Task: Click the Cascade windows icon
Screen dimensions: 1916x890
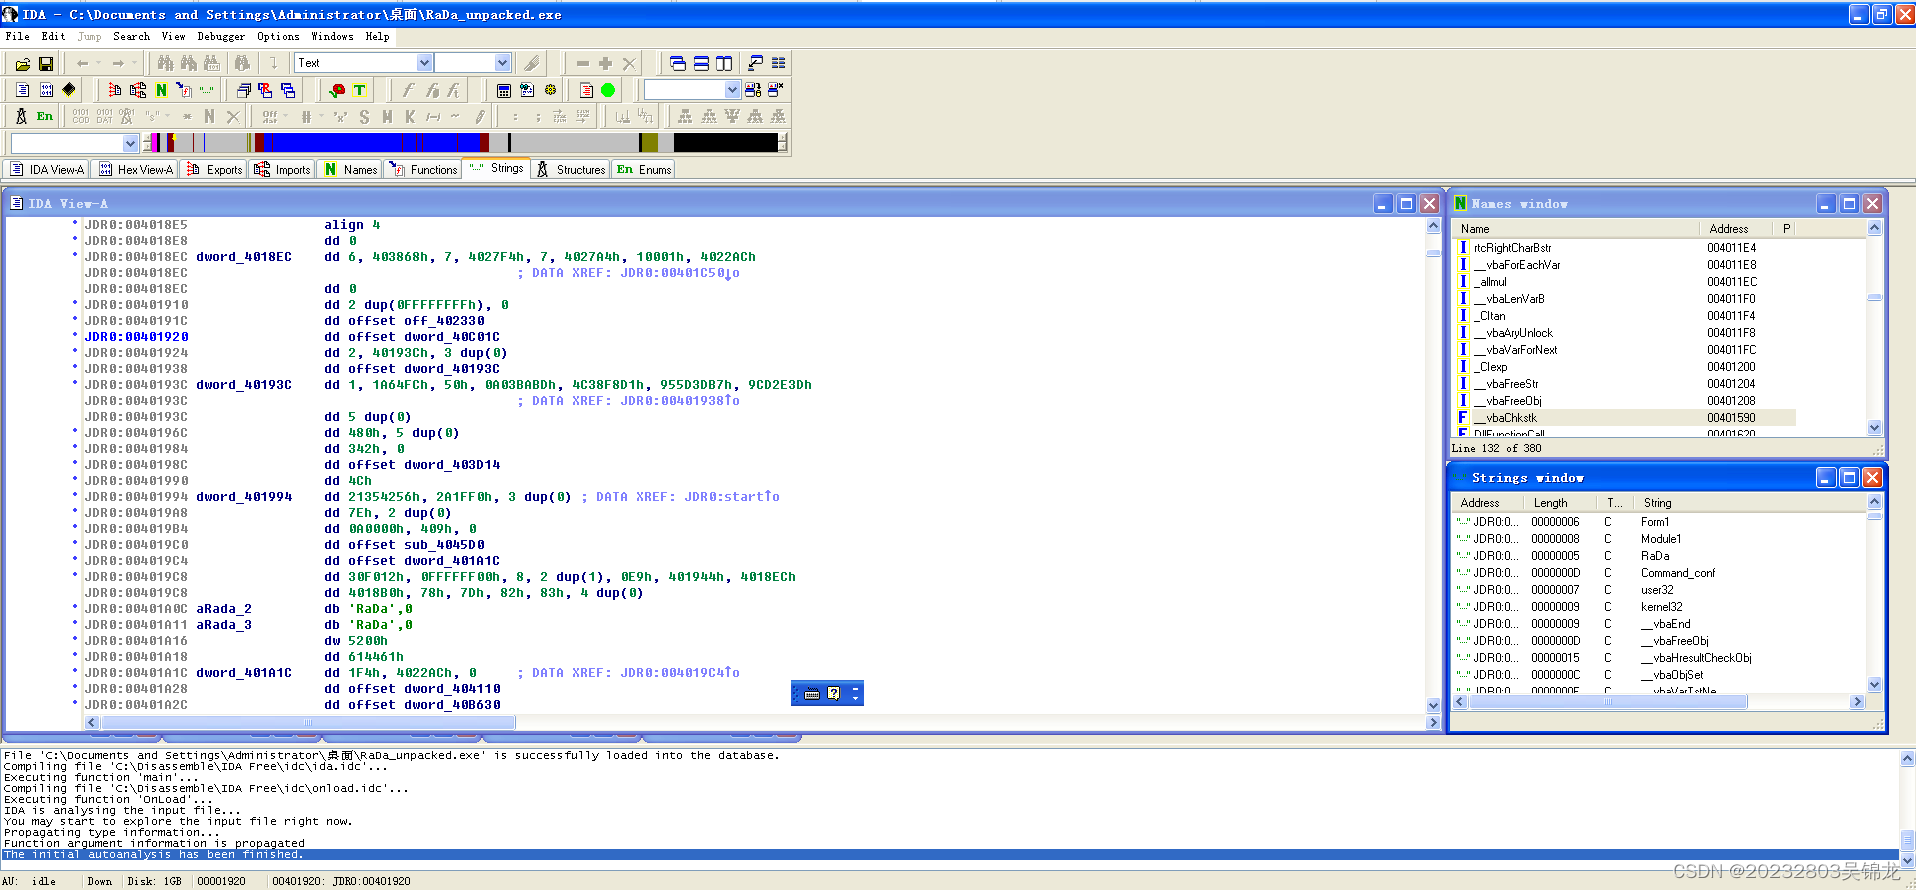Action: pos(678,63)
